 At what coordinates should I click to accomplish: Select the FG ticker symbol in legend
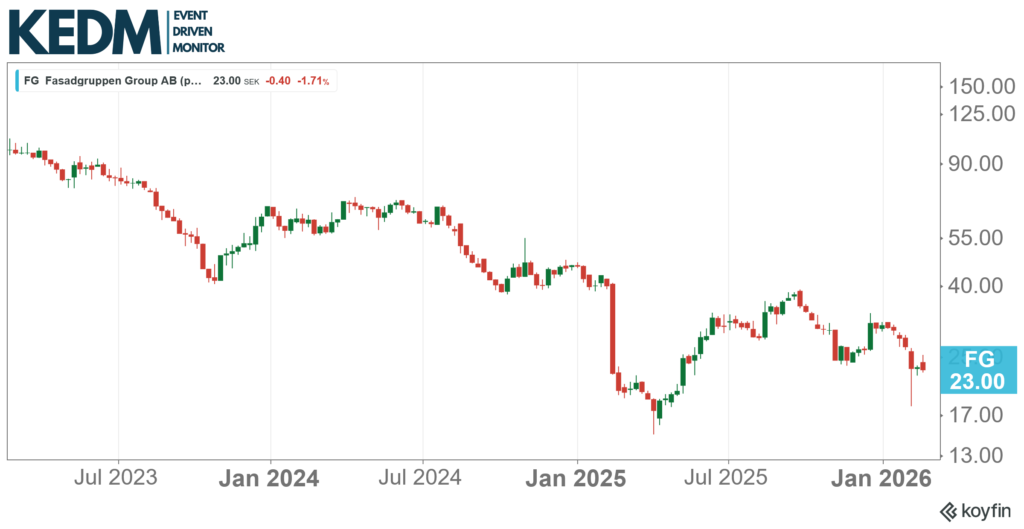click(32, 82)
